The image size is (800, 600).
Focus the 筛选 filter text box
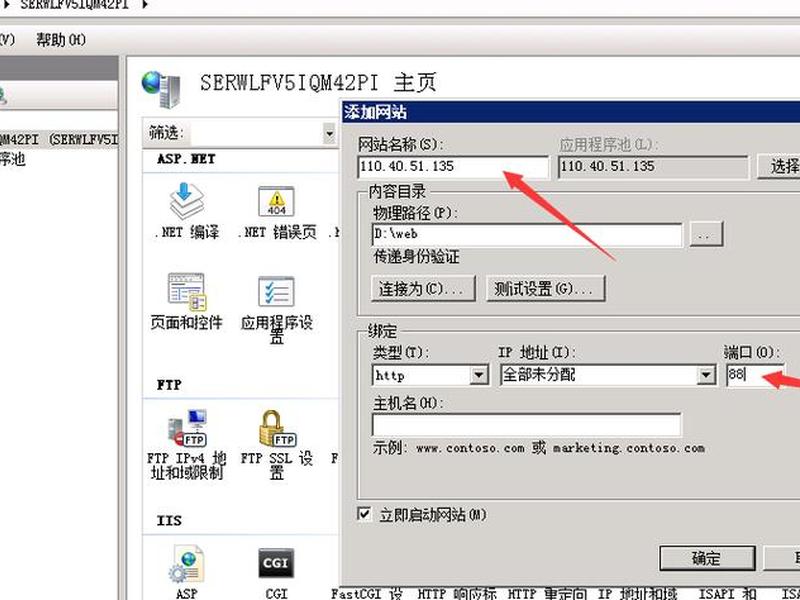click(257, 135)
